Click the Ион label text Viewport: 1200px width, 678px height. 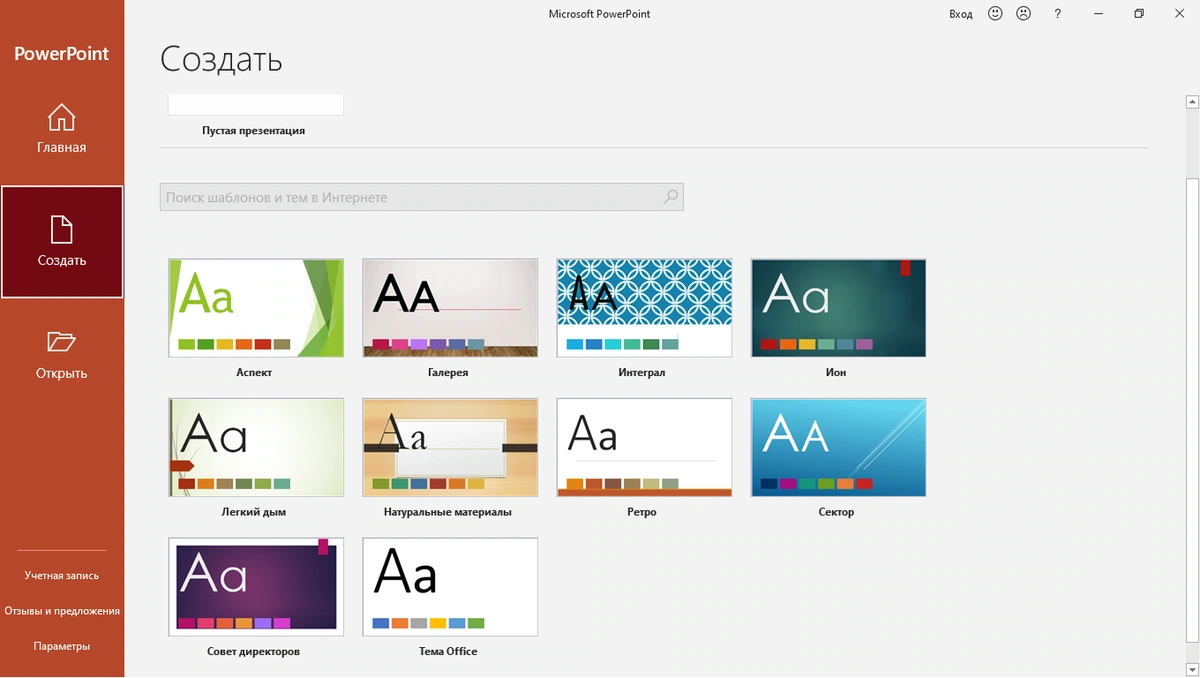(x=836, y=372)
